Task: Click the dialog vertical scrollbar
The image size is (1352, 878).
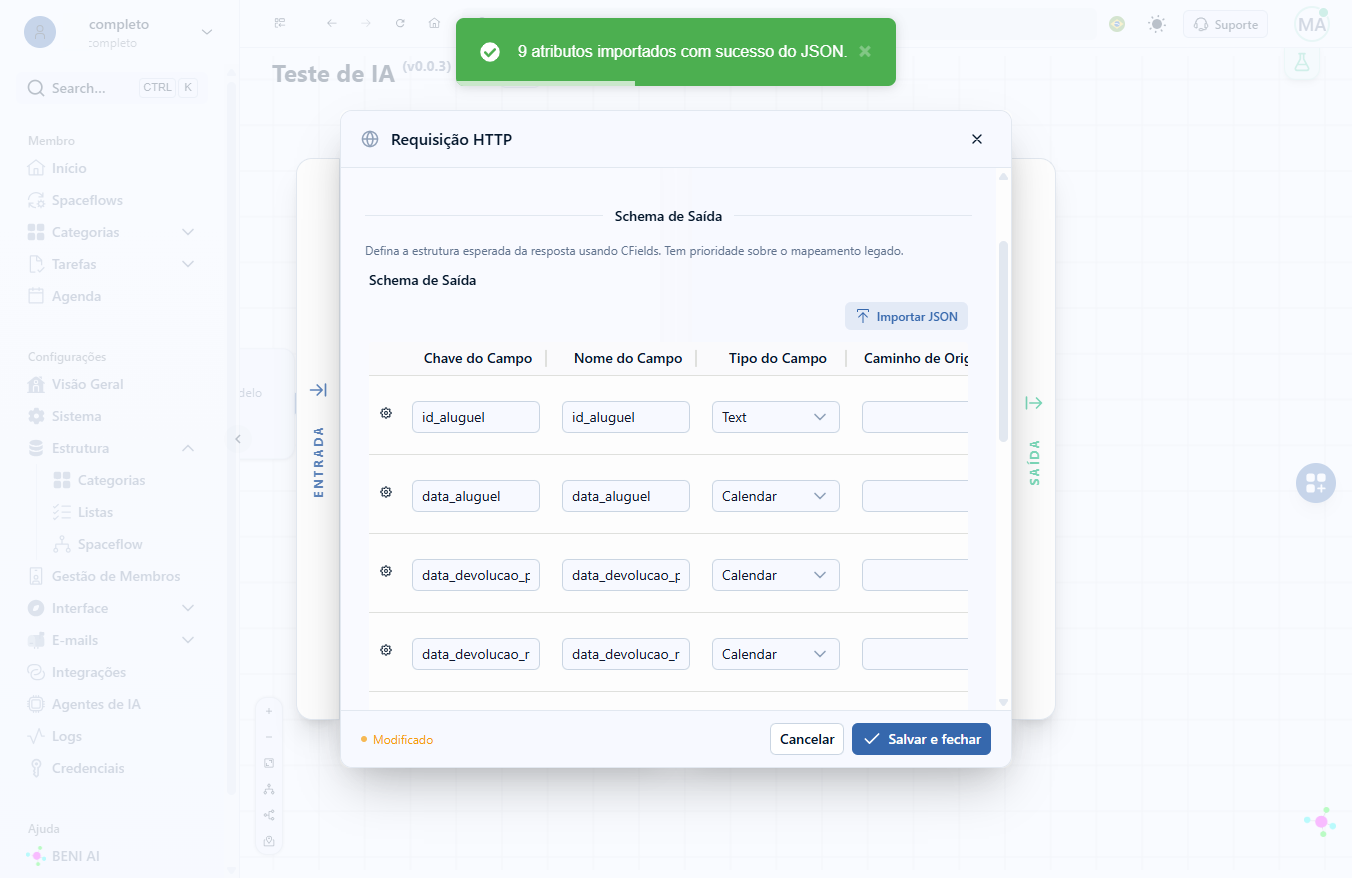Action: point(1003,341)
